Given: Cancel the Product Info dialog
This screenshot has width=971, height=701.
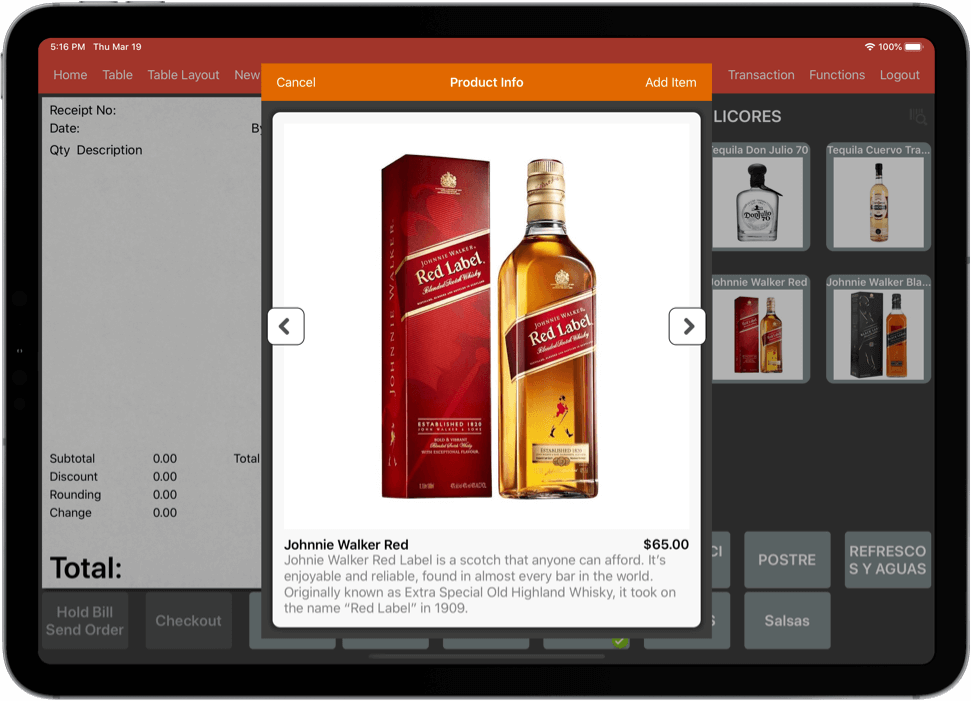Looking at the screenshot, I should tap(296, 83).
